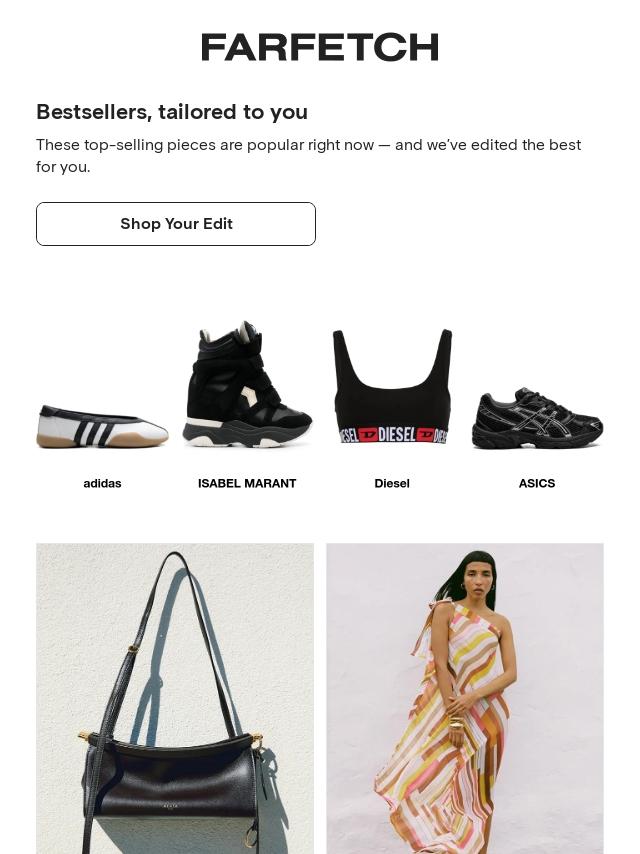View the striped one-shoulder dress model photo
The width and height of the screenshot is (640, 854).
[x=465, y=698]
